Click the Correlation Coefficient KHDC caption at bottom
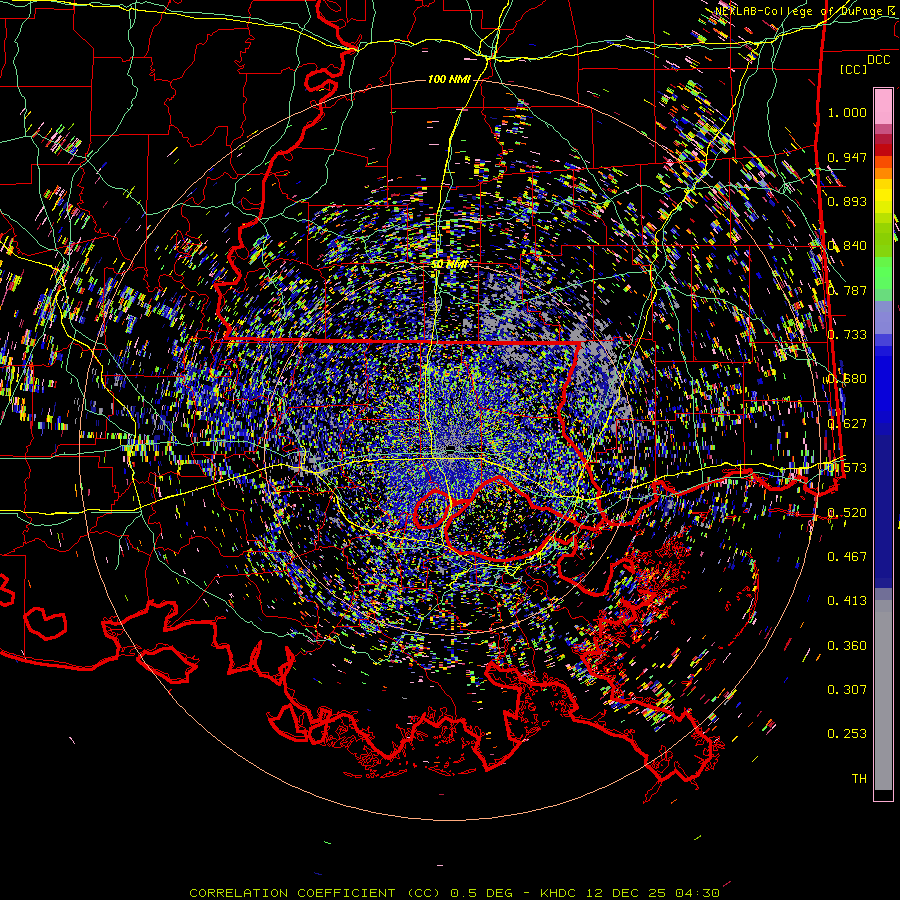Screen dimensions: 900x900 [x=454, y=893]
